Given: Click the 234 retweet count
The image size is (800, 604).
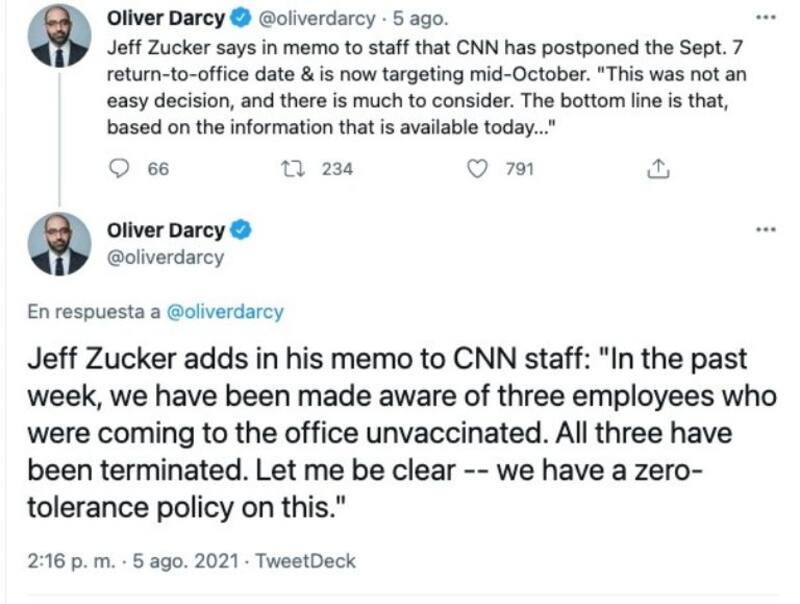Looking at the screenshot, I should pyautogui.click(x=337, y=169).
